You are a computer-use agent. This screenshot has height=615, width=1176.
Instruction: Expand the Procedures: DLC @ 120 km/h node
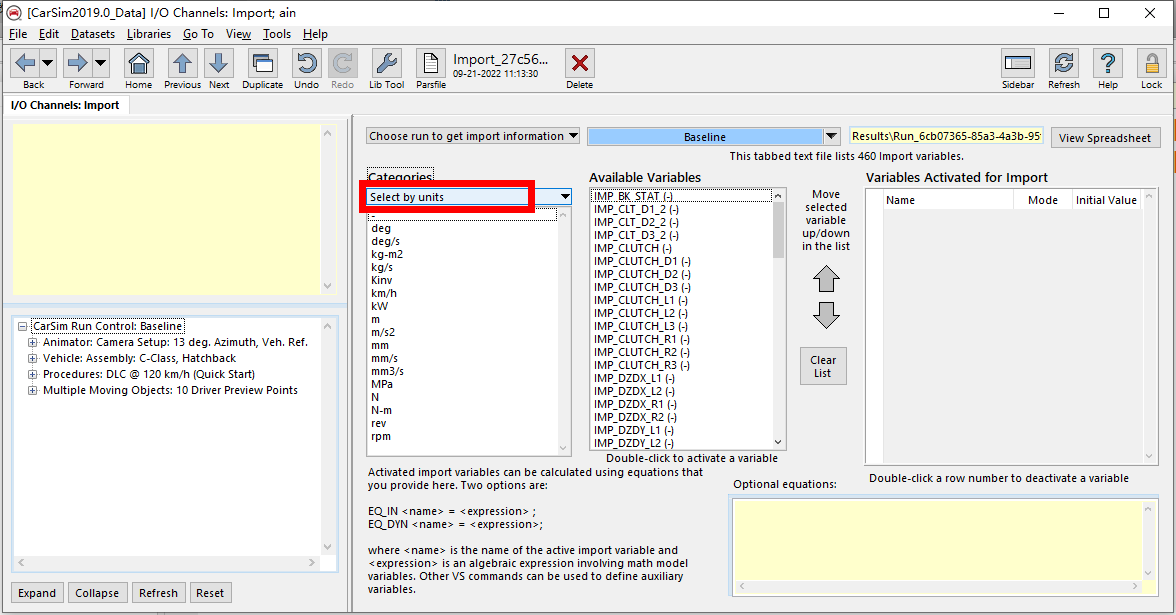point(32,374)
